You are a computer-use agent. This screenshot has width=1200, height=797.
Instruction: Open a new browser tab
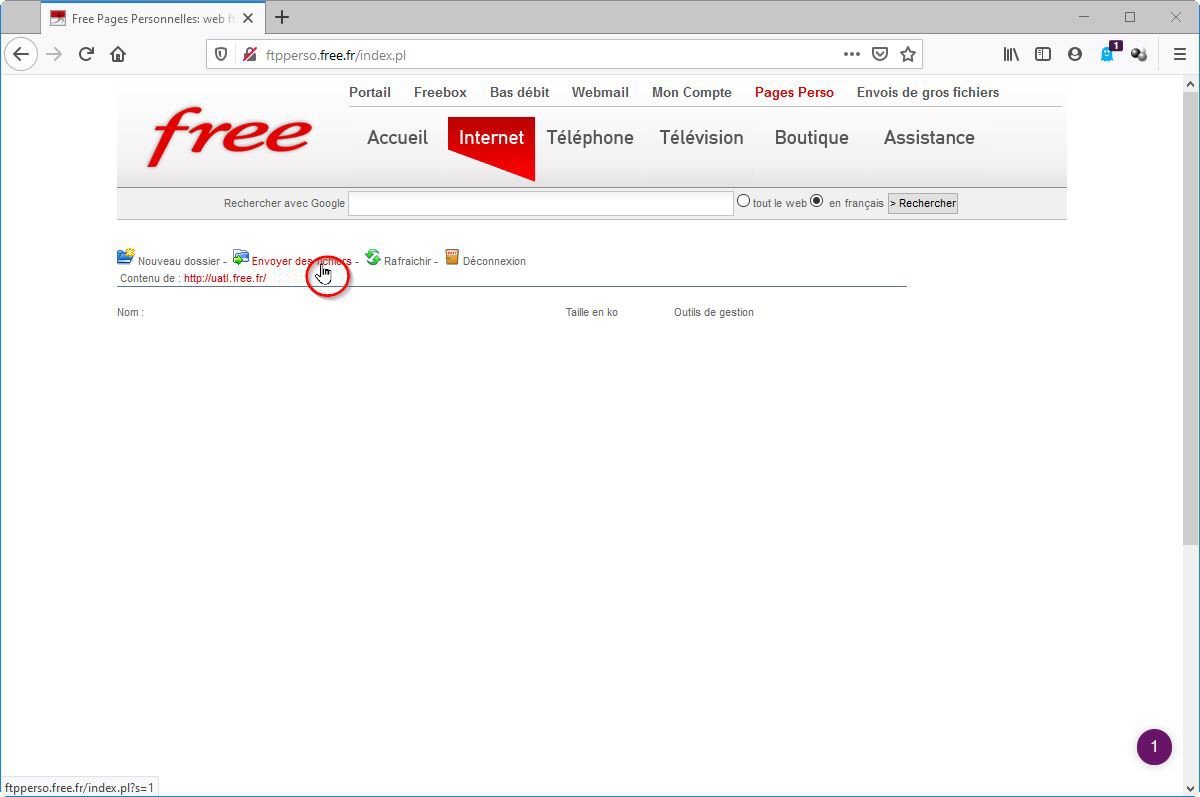pyautogui.click(x=282, y=17)
